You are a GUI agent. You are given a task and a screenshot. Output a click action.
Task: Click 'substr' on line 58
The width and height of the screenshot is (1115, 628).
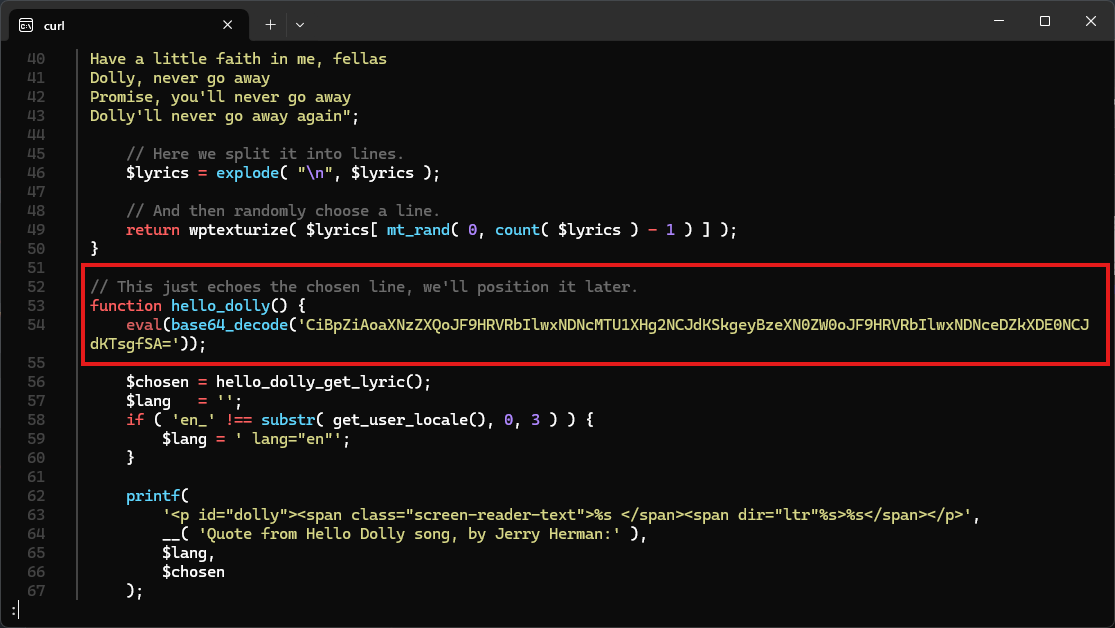tap(288, 420)
